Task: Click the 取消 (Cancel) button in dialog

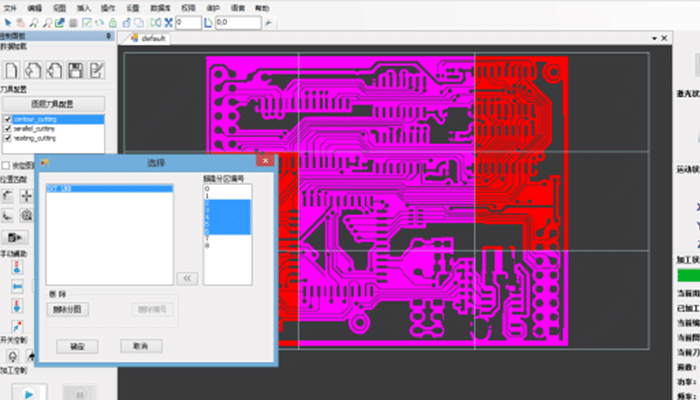Action: coord(140,345)
